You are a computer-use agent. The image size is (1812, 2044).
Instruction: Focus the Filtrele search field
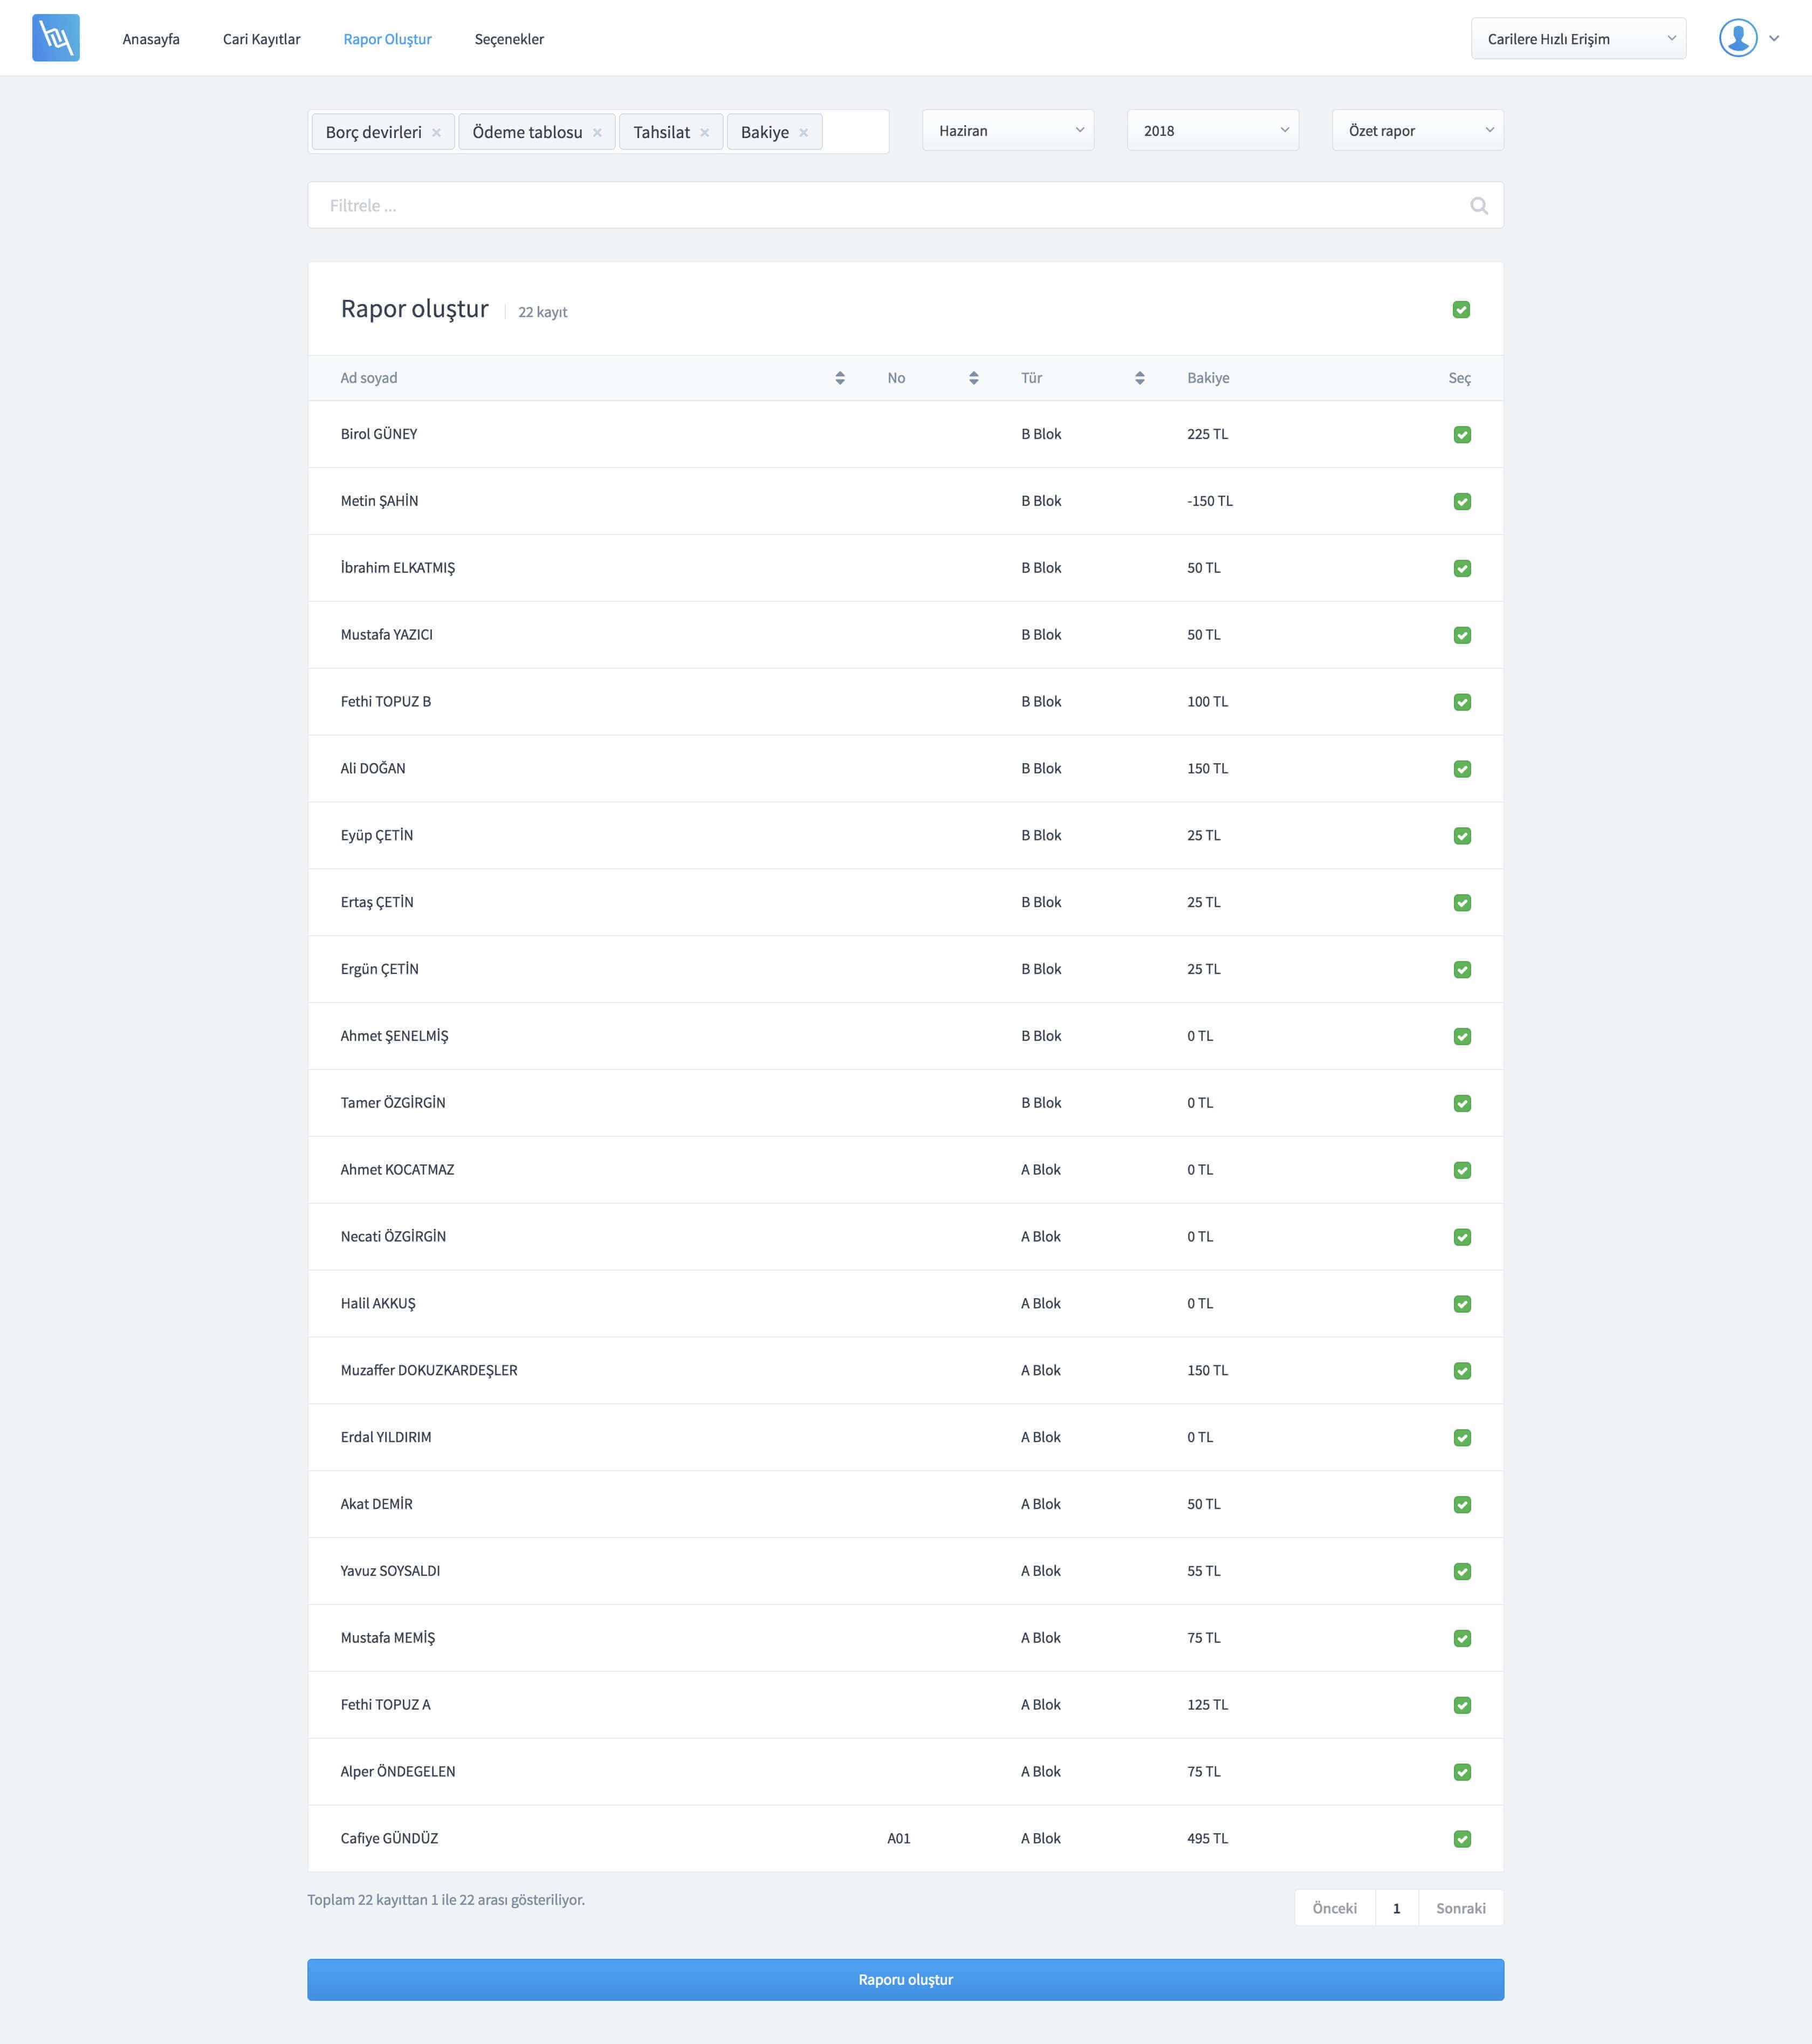pyautogui.click(x=905, y=205)
